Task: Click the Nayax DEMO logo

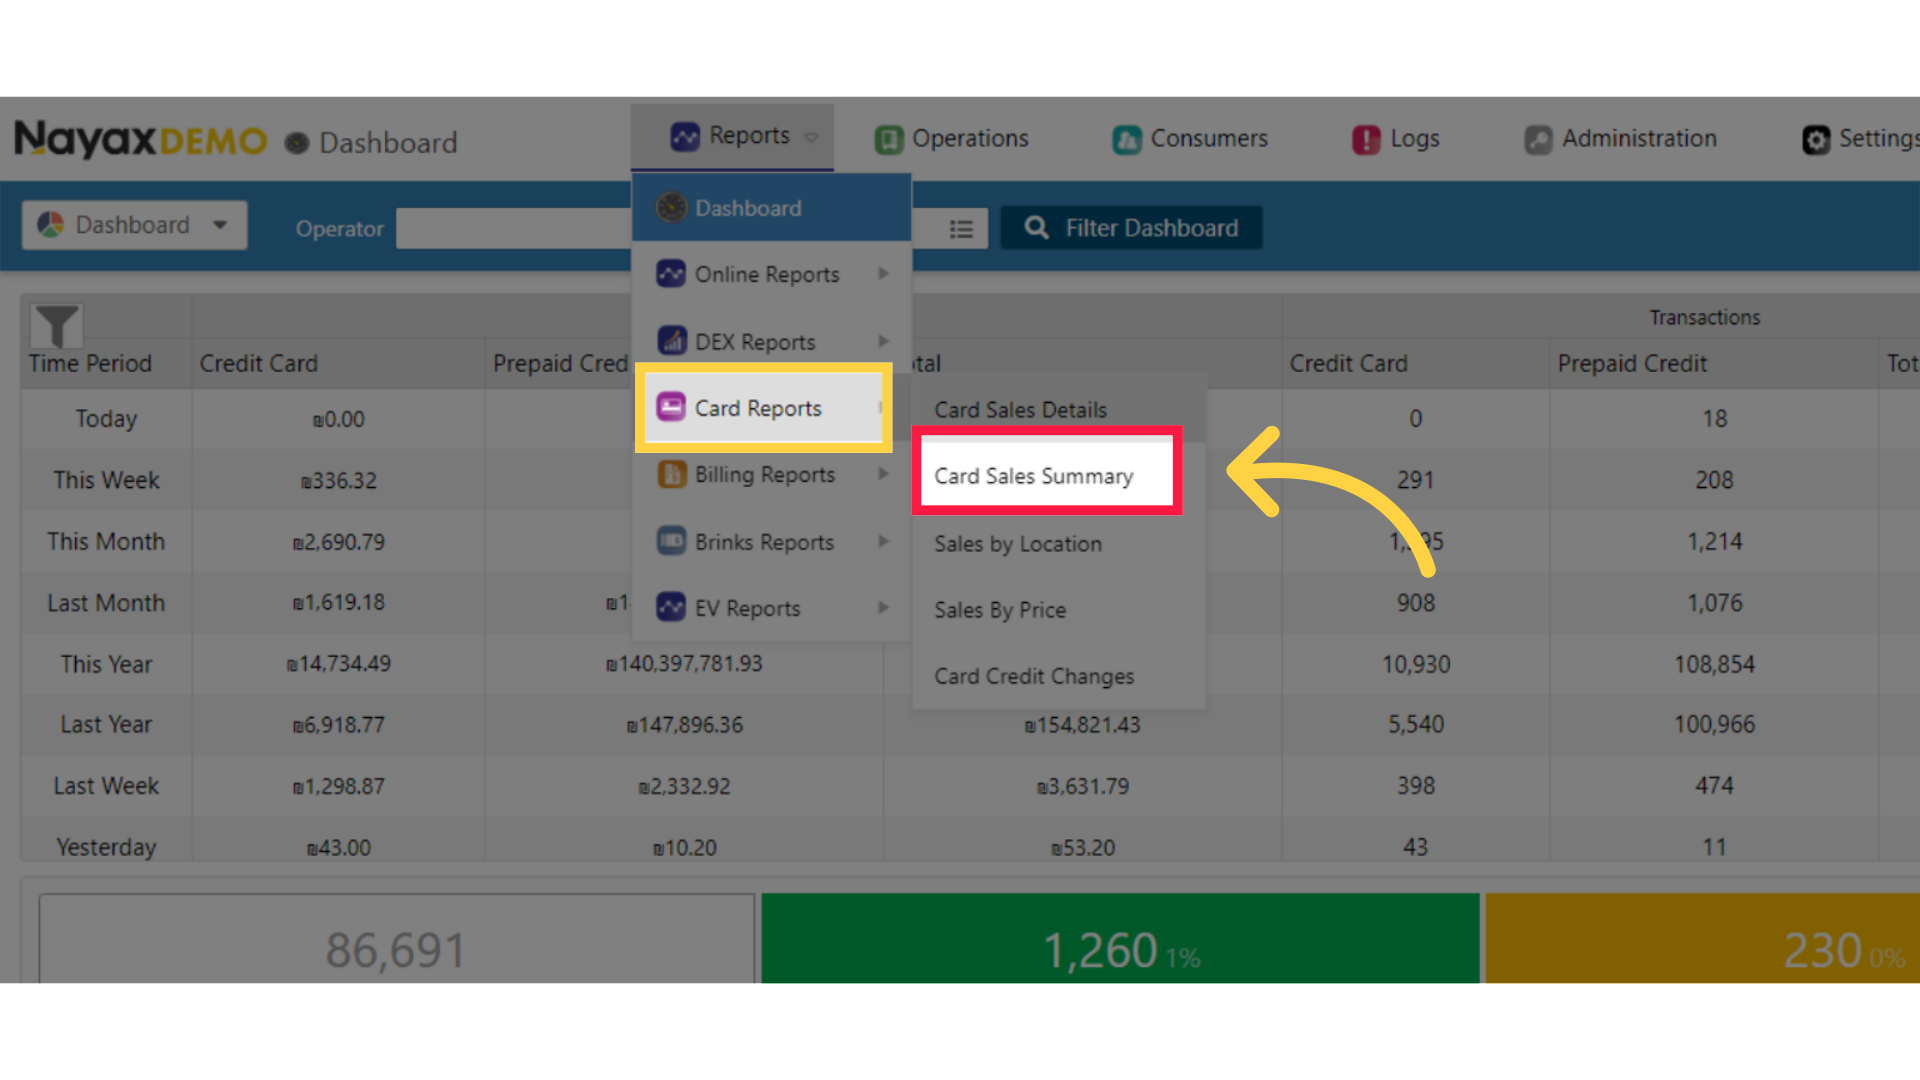Action: coord(140,139)
